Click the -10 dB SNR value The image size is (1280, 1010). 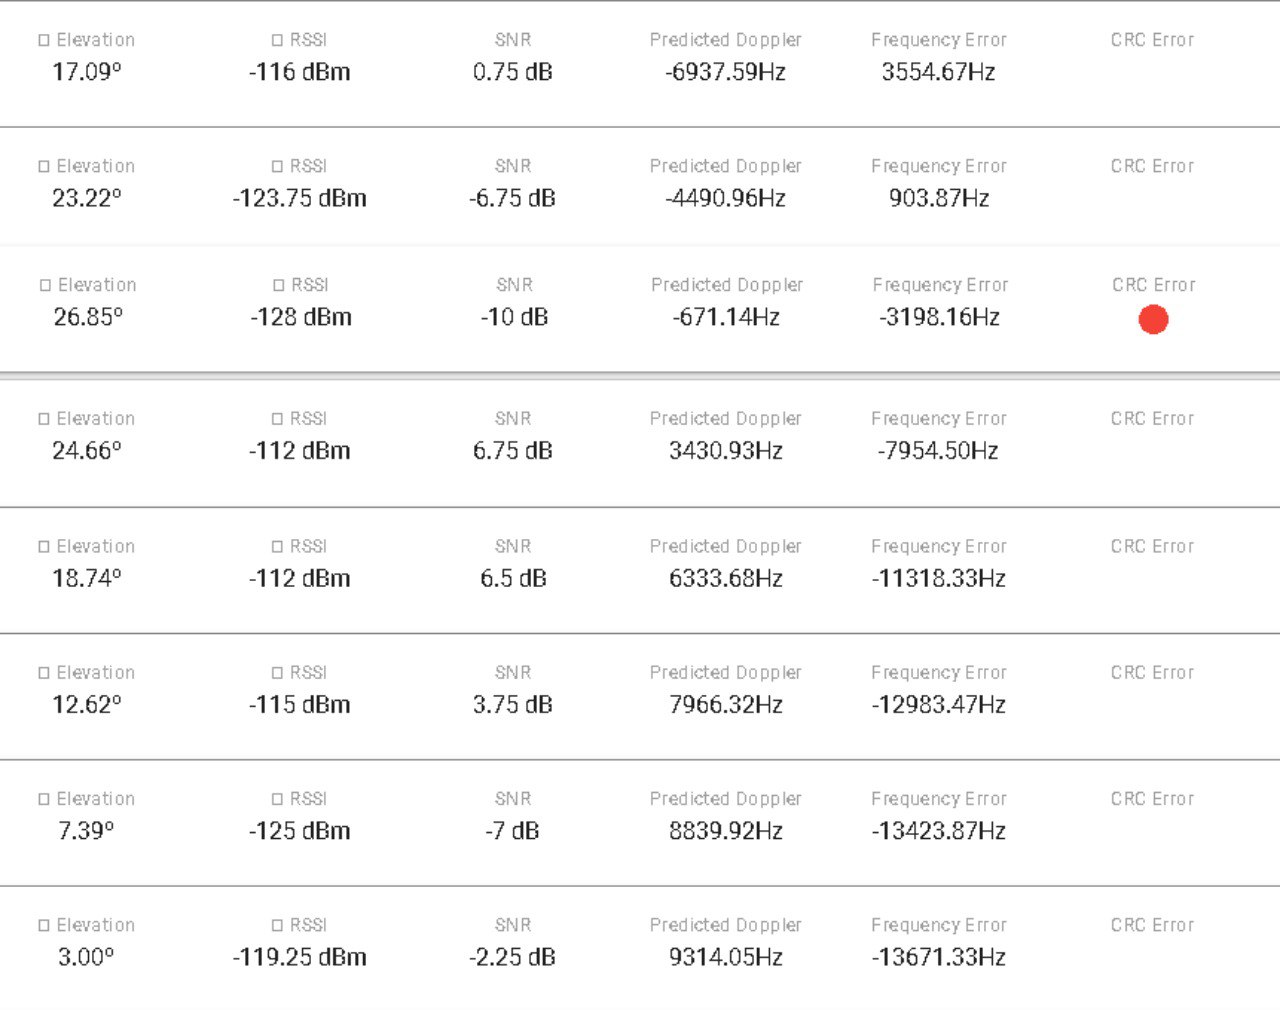pyautogui.click(x=514, y=317)
